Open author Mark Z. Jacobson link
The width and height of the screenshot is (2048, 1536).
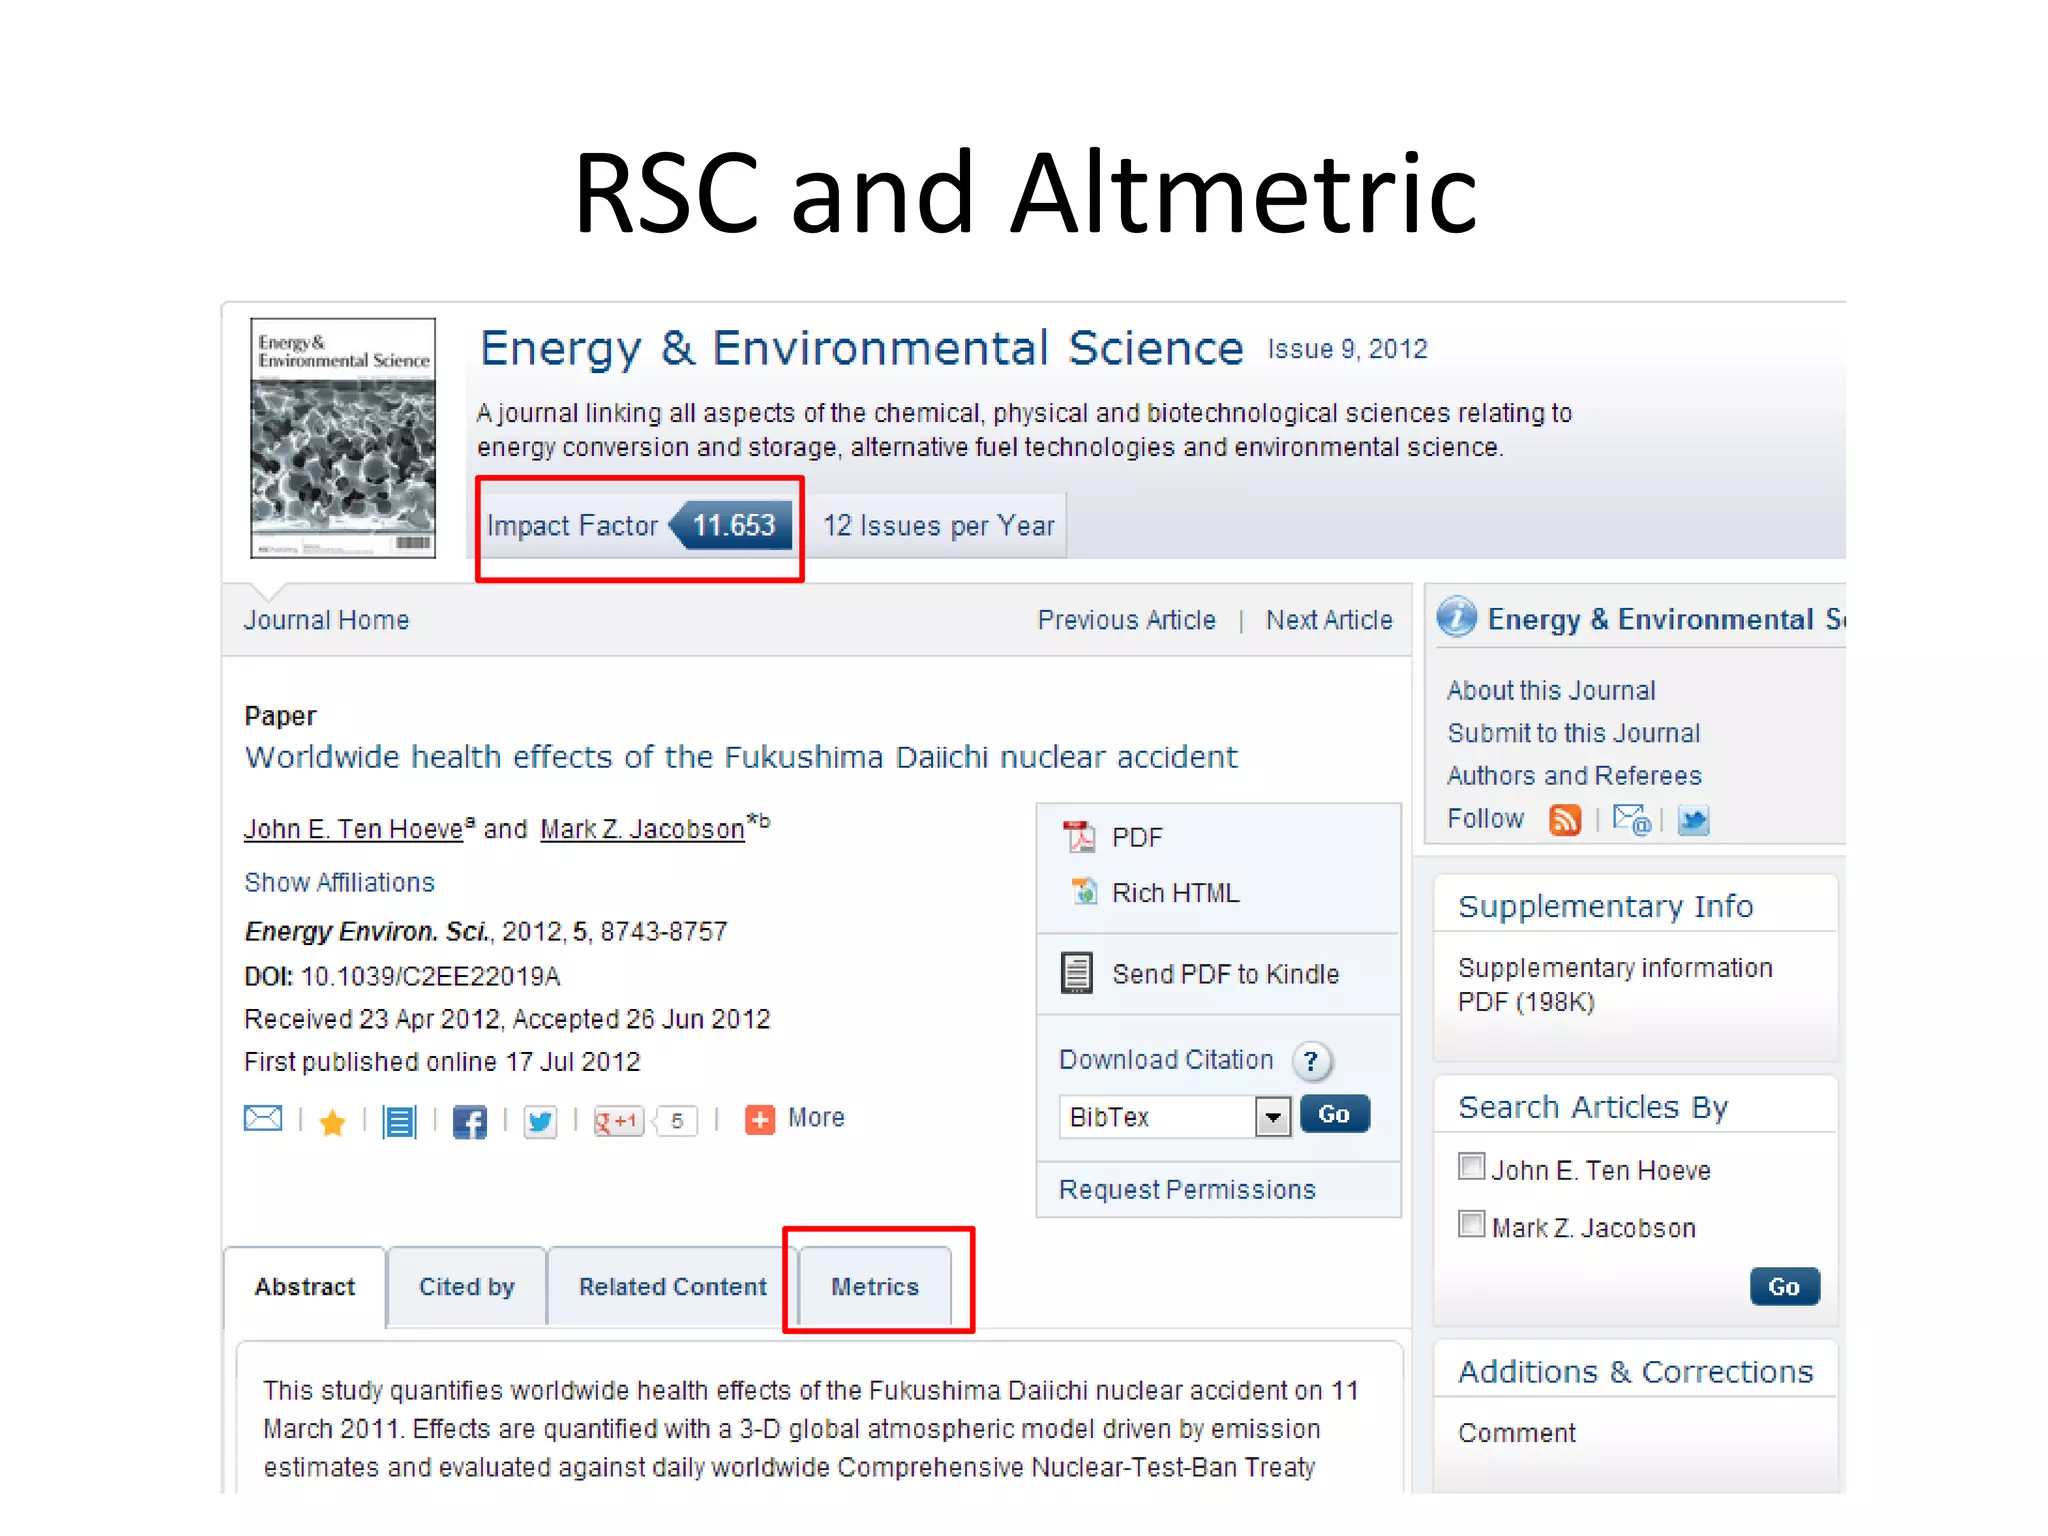click(643, 829)
